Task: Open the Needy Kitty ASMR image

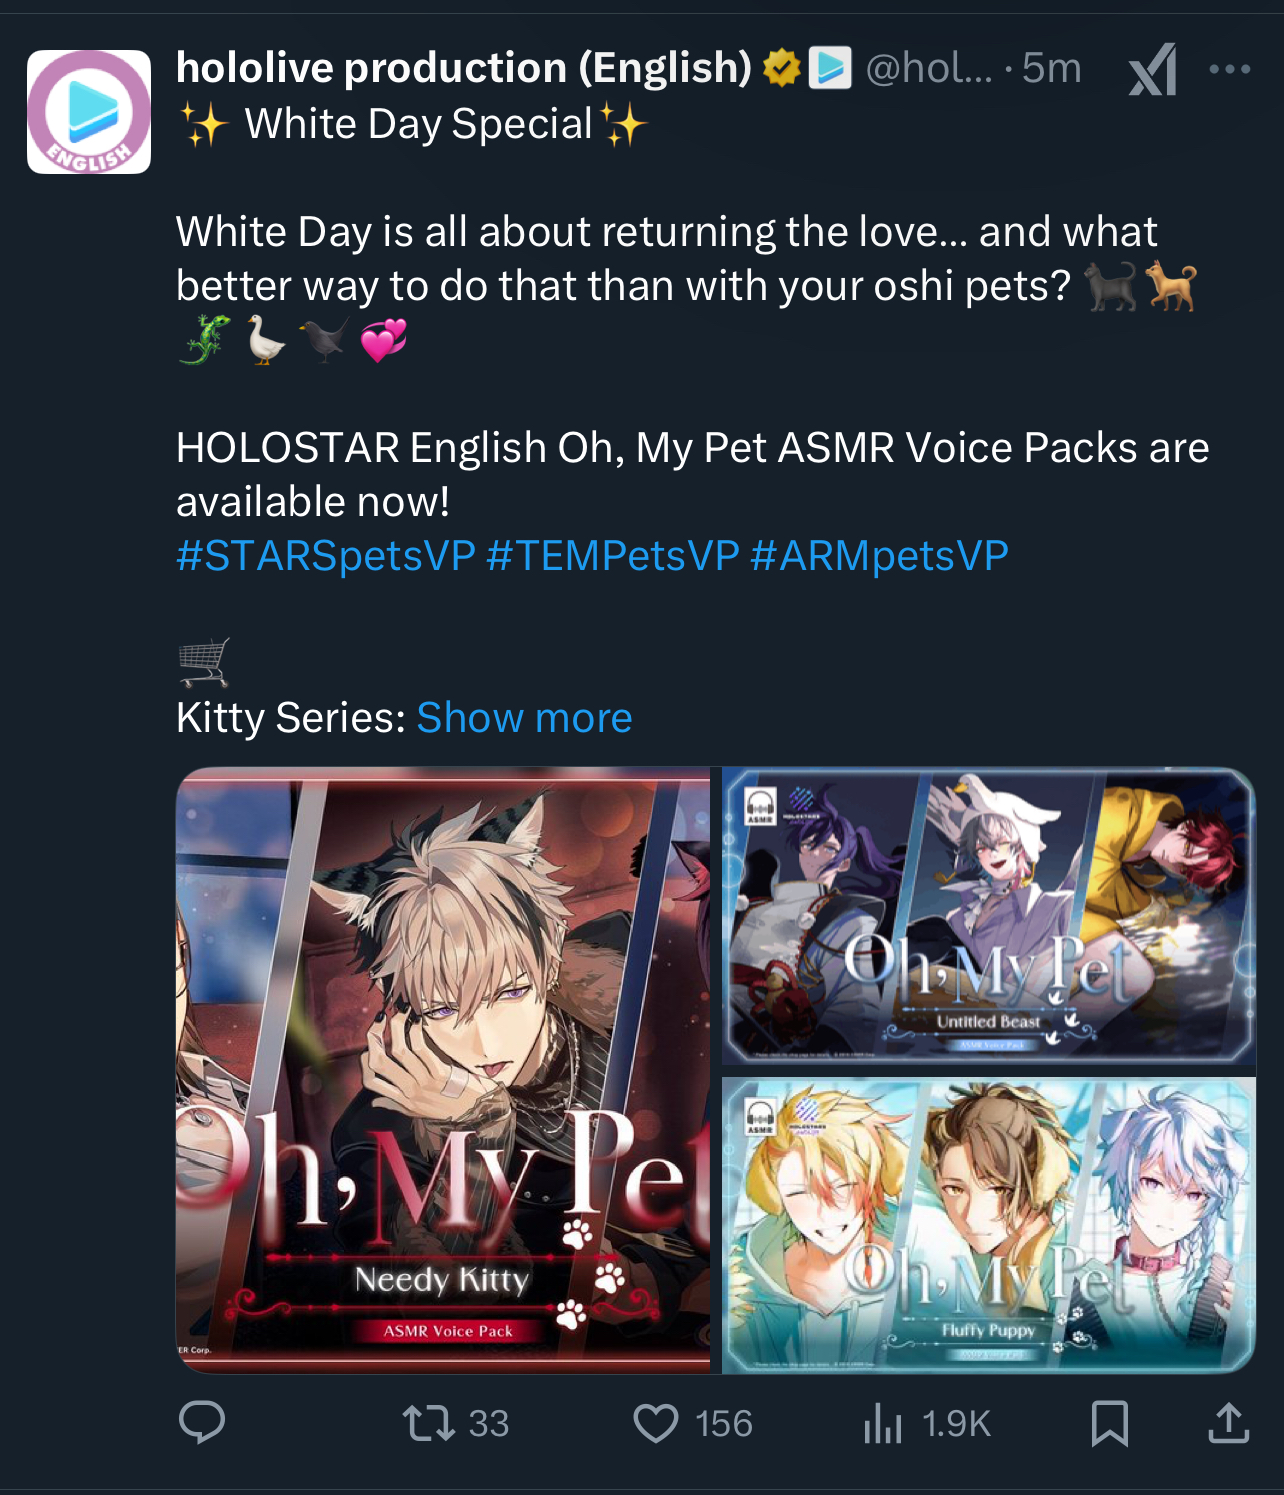Action: tap(443, 1070)
